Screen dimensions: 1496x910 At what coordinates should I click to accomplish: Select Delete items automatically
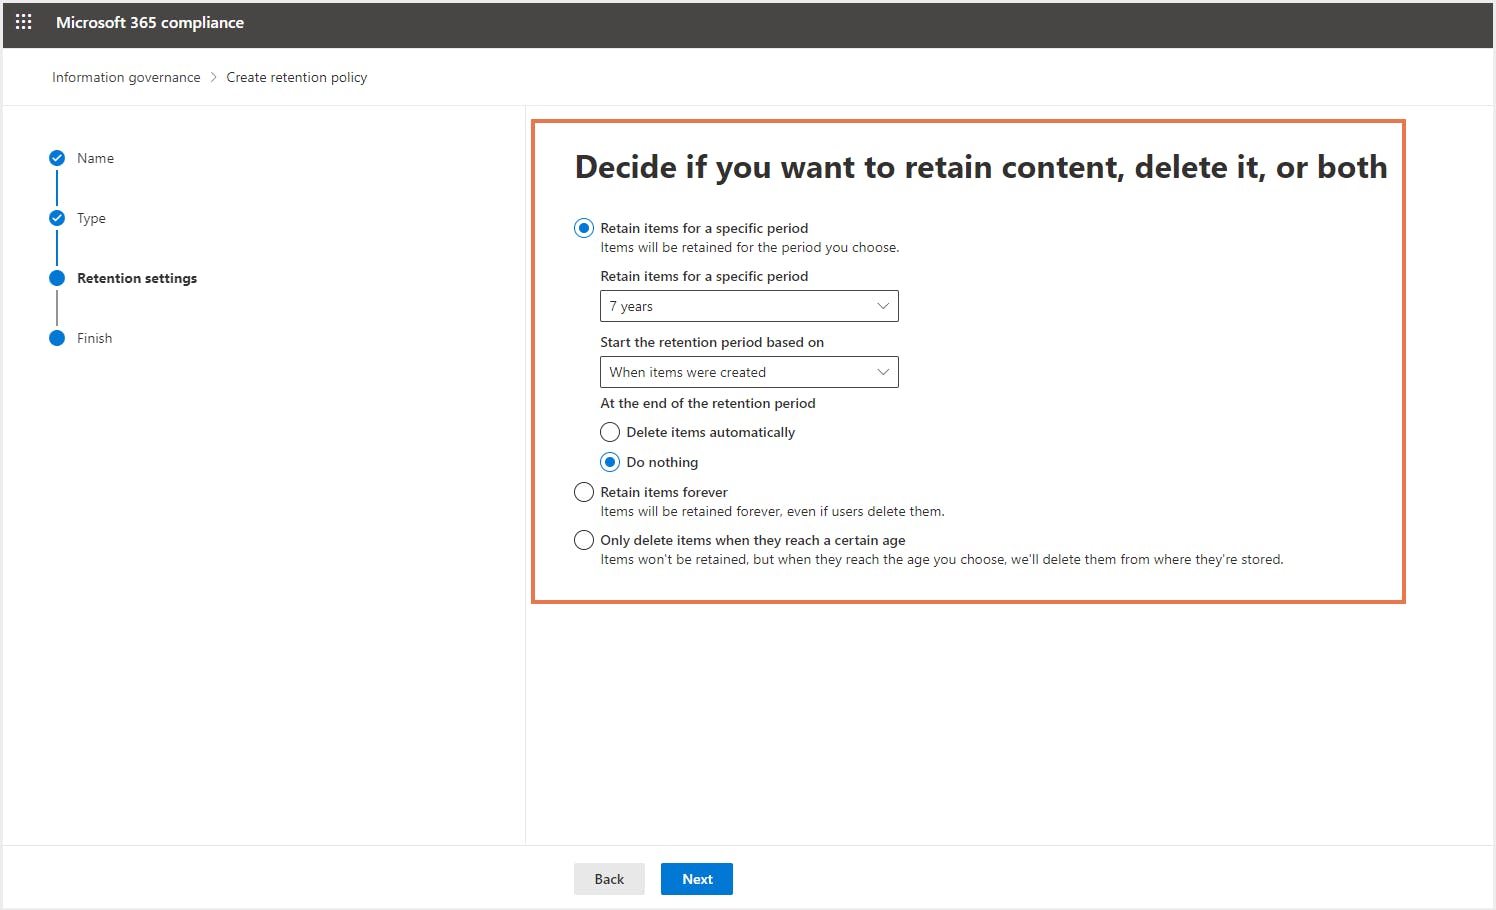[610, 432]
